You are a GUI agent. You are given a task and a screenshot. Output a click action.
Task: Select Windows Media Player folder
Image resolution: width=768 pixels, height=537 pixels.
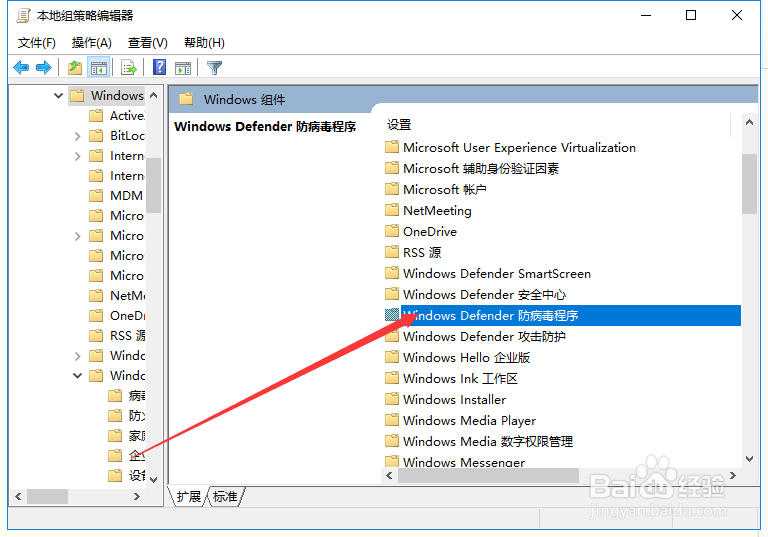(x=460, y=420)
